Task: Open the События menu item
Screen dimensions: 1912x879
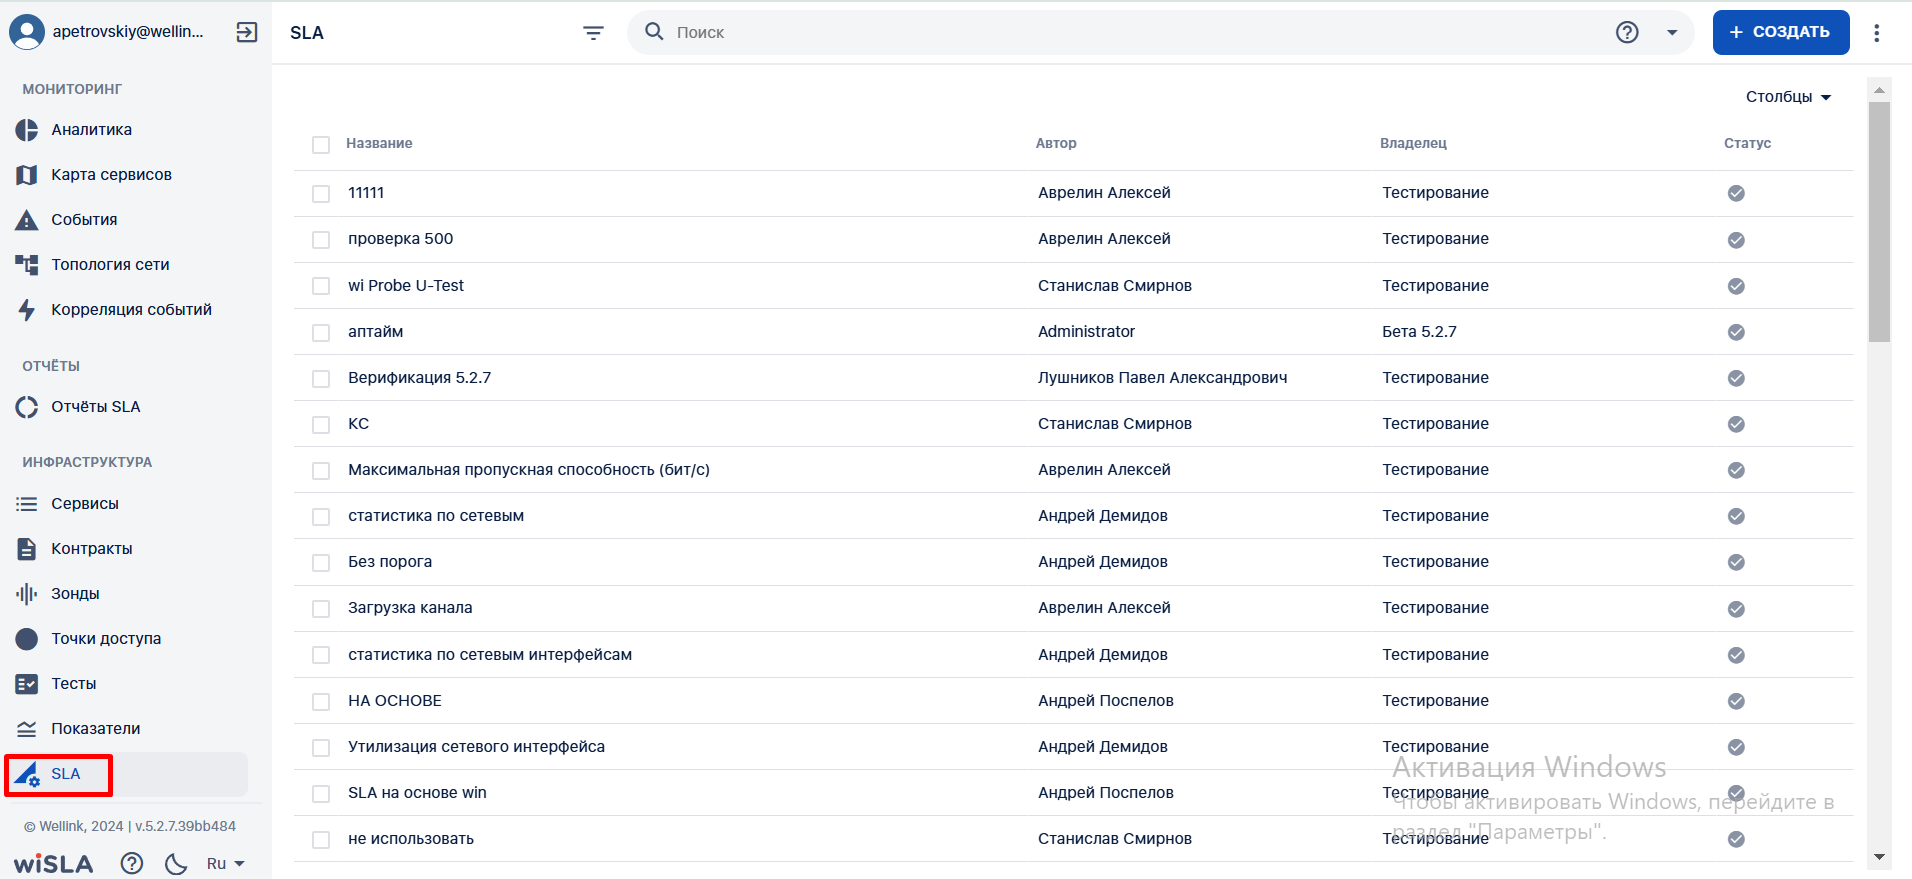Action: point(84,220)
